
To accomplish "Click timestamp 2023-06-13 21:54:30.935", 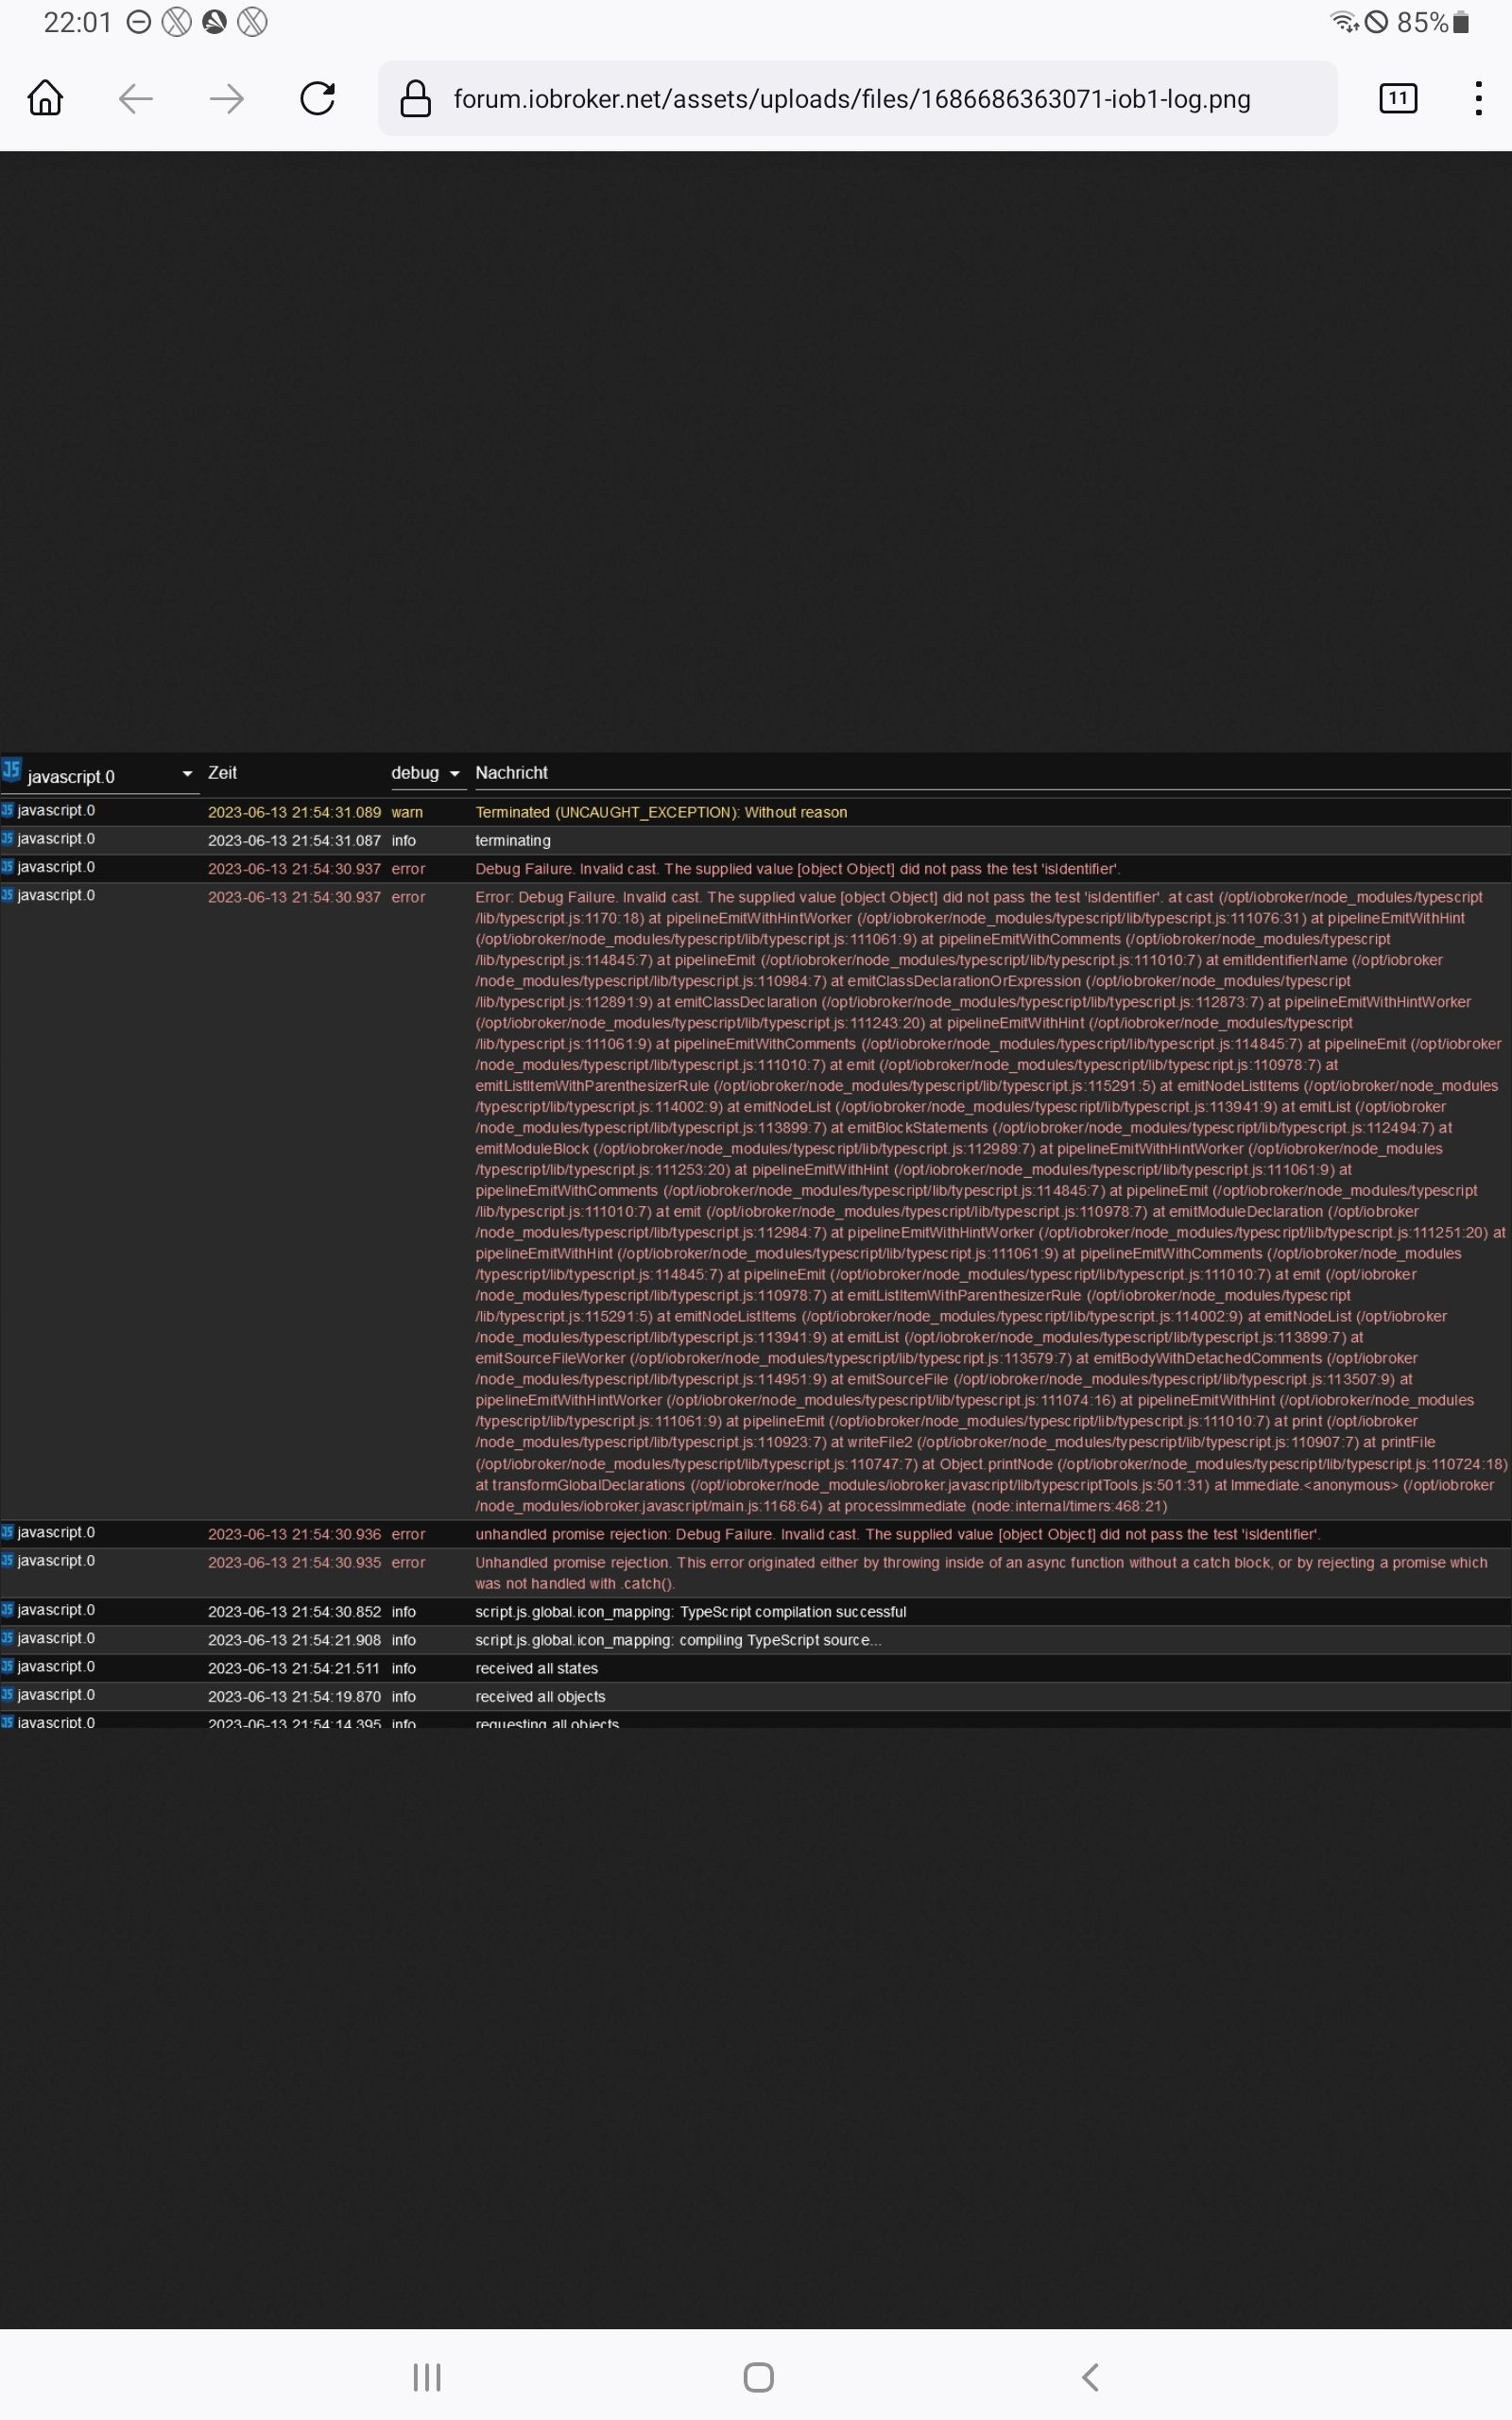I will [294, 1562].
